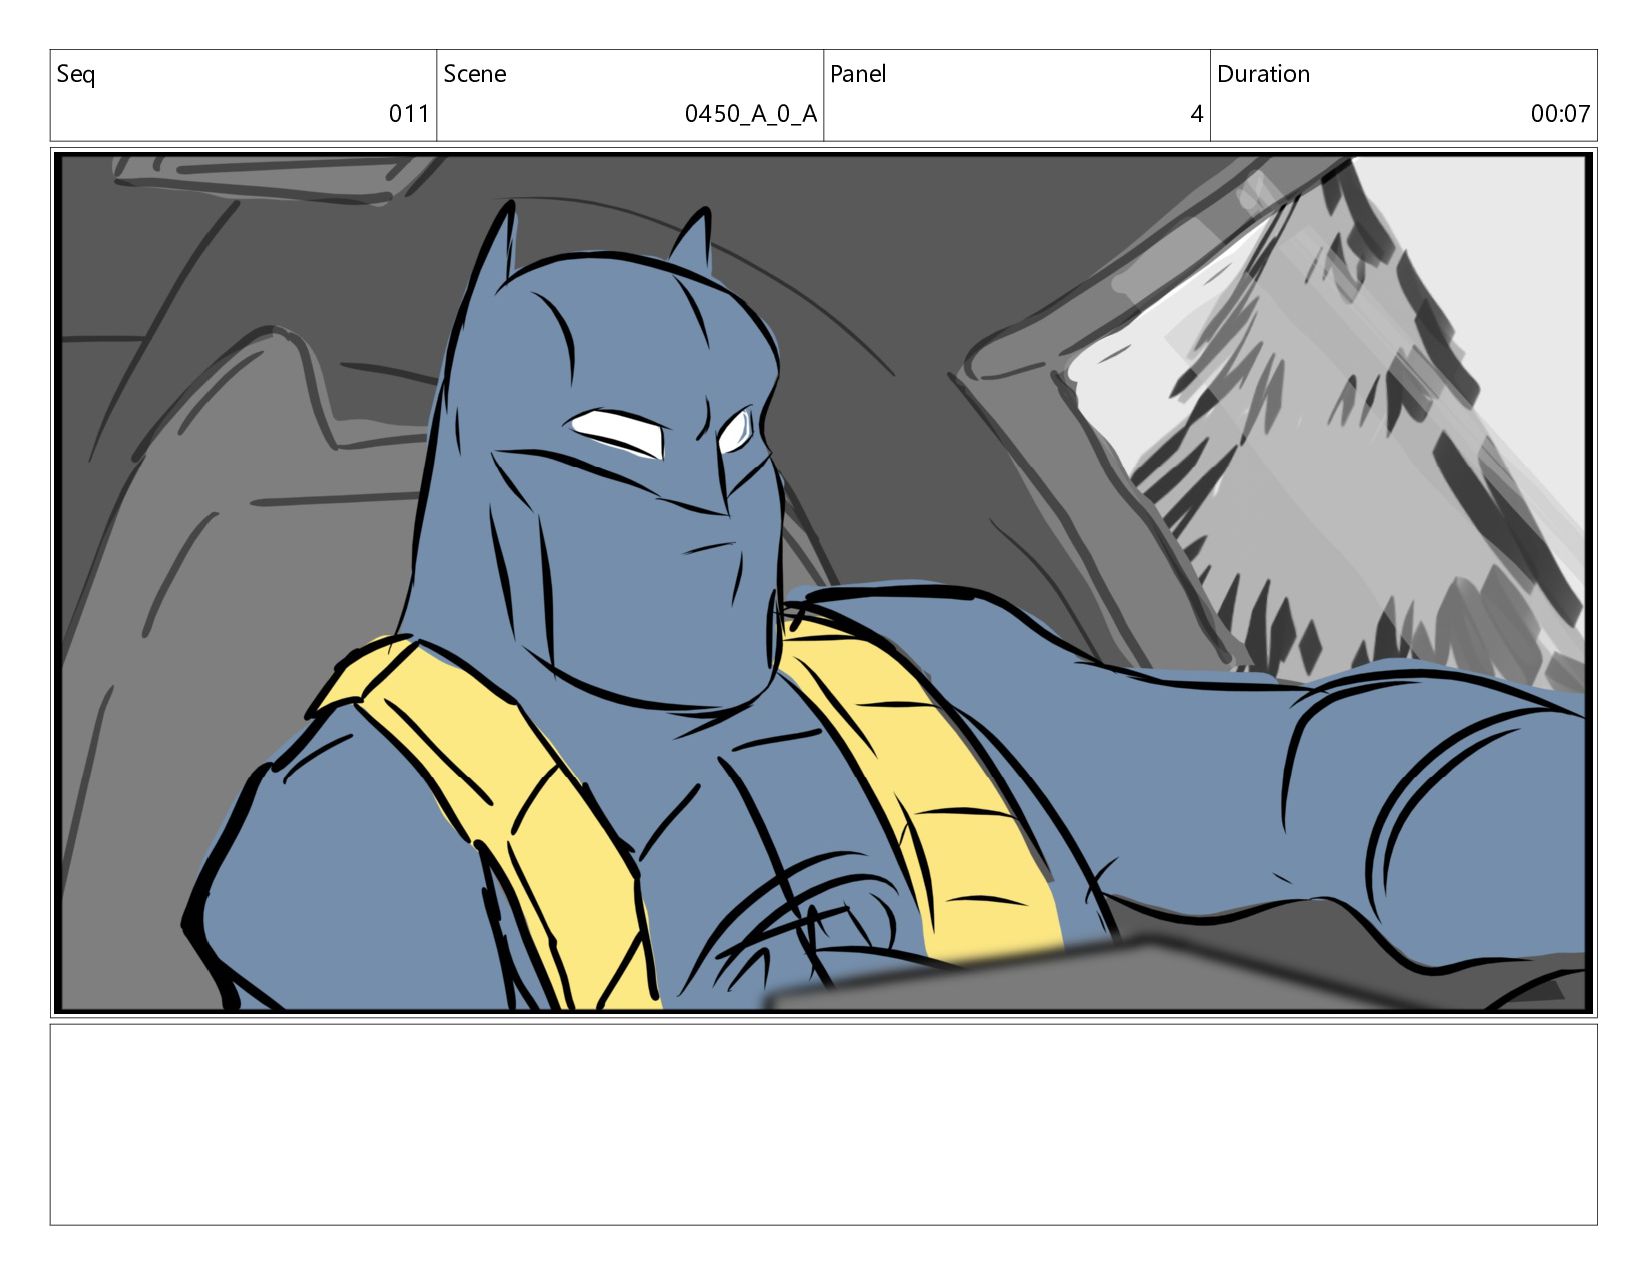Select the scene value "0450_A_0_A"
Image resolution: width=1650 pixels, height=1275 pixels.
[x=751, y=114]
